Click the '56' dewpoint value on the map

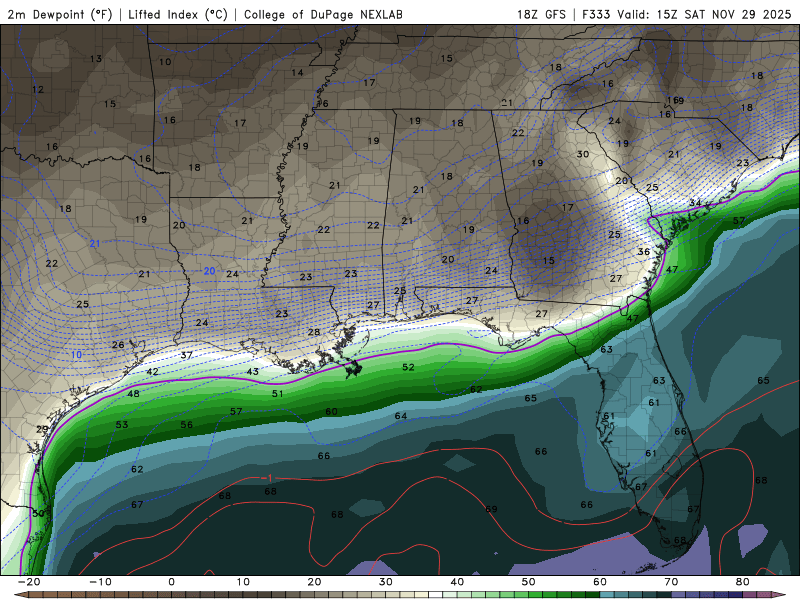pos(187,424)
